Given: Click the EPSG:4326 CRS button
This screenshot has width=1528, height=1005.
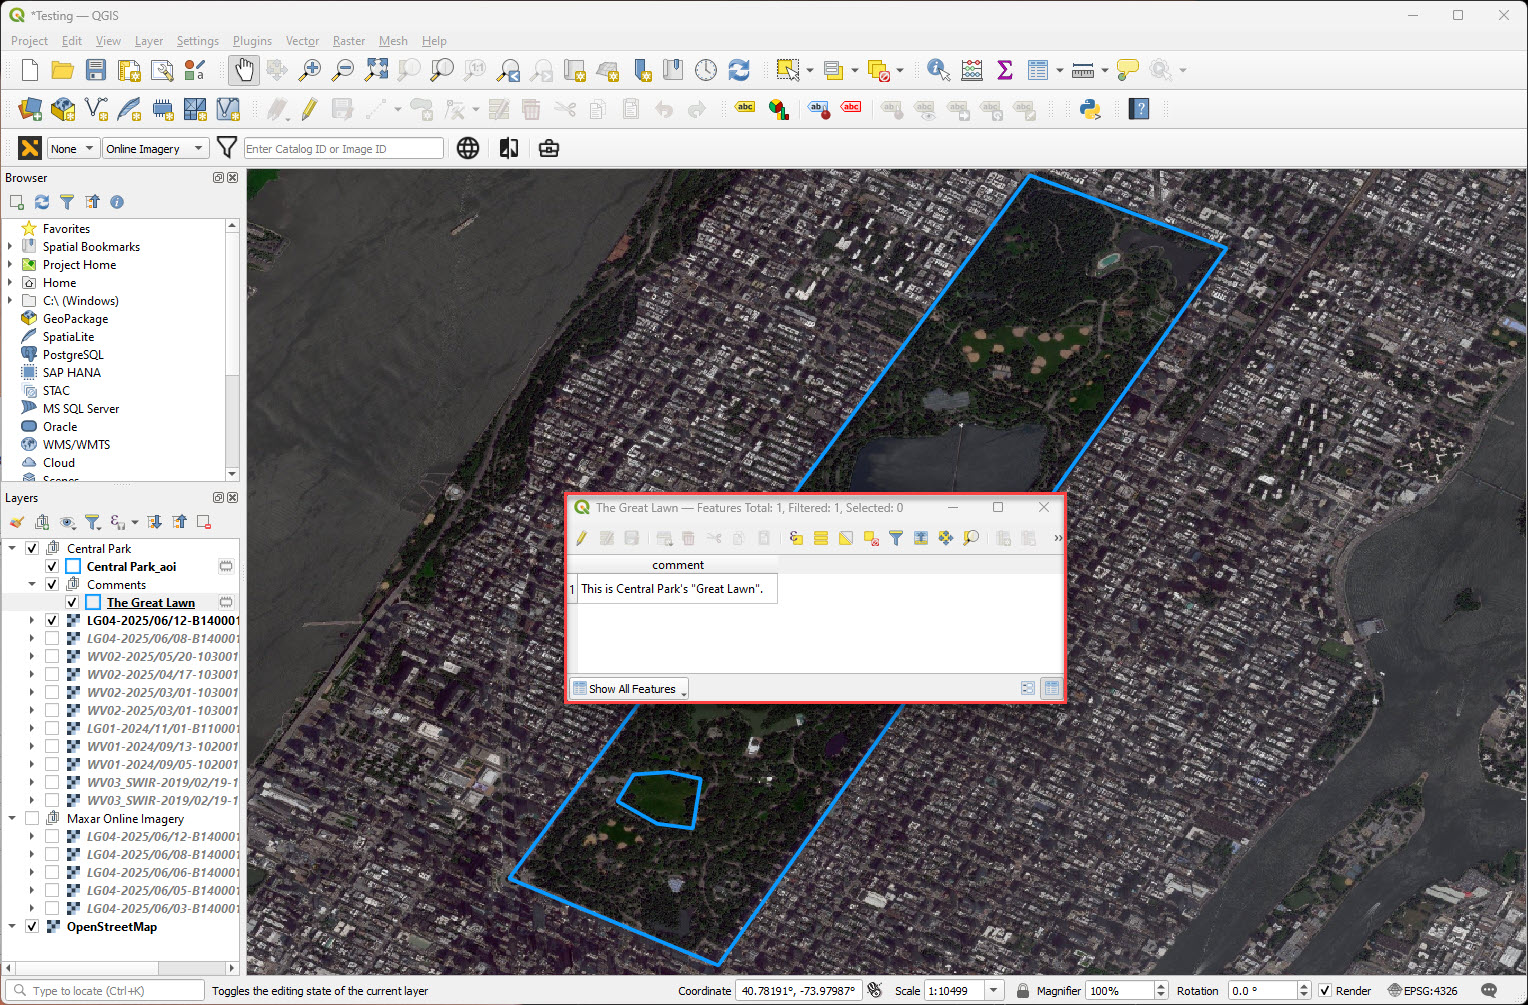Looking at the screenshot, I should 1422,991.
